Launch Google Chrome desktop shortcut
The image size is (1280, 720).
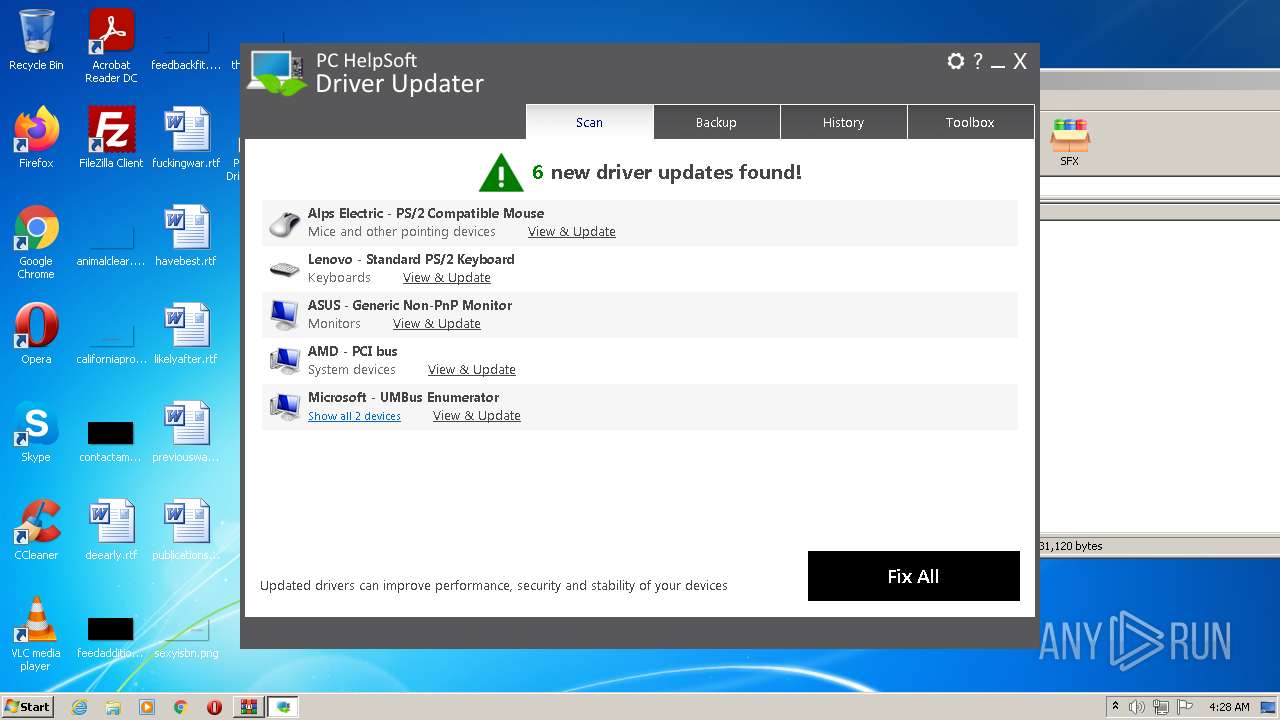(36, 242)
